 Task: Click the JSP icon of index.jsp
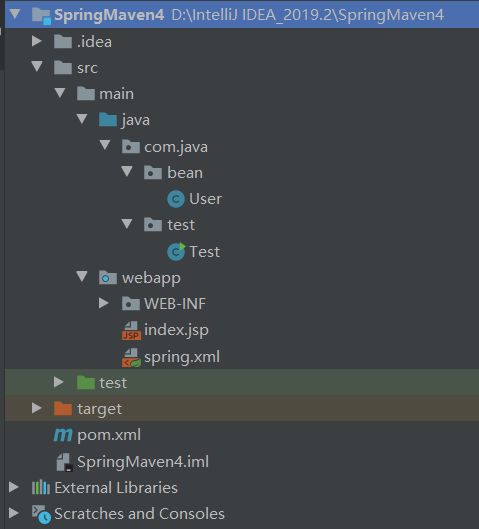pyautogui.click(x=131, y=330)
